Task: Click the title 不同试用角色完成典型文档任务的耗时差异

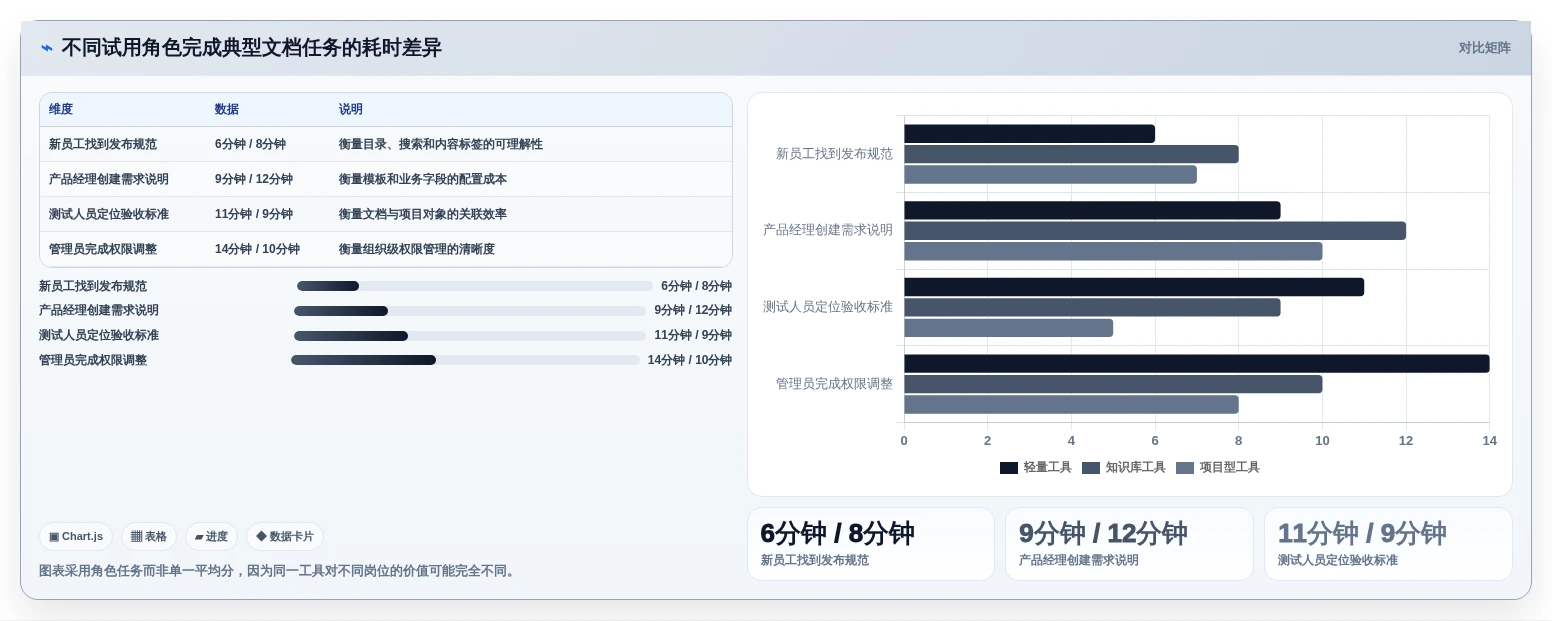Action: point(251,48)
